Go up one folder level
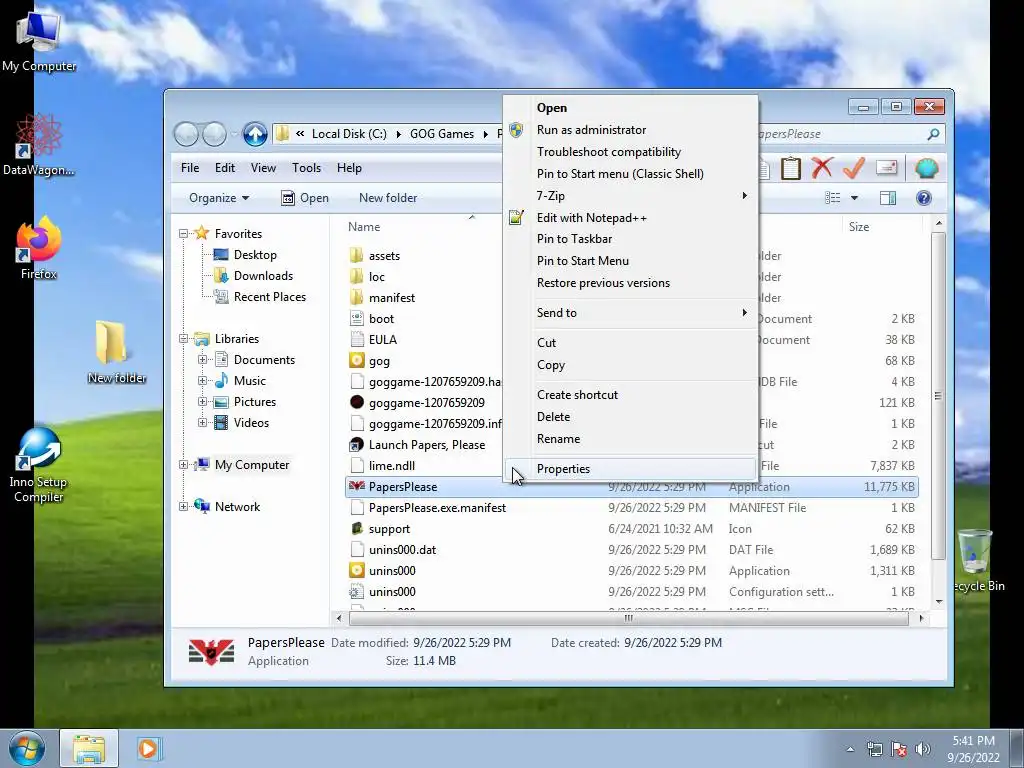The width and height of the screenshot is (1024, 768). [255, 135]
